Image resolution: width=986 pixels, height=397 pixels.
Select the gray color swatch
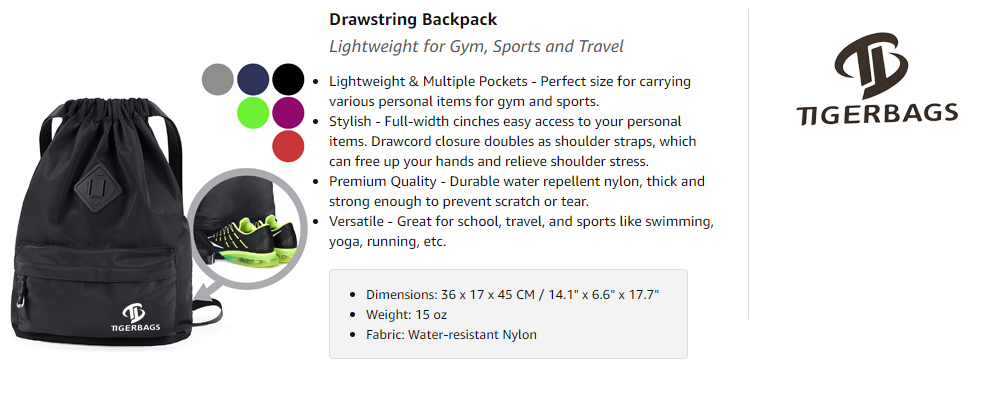click(218, 79)
